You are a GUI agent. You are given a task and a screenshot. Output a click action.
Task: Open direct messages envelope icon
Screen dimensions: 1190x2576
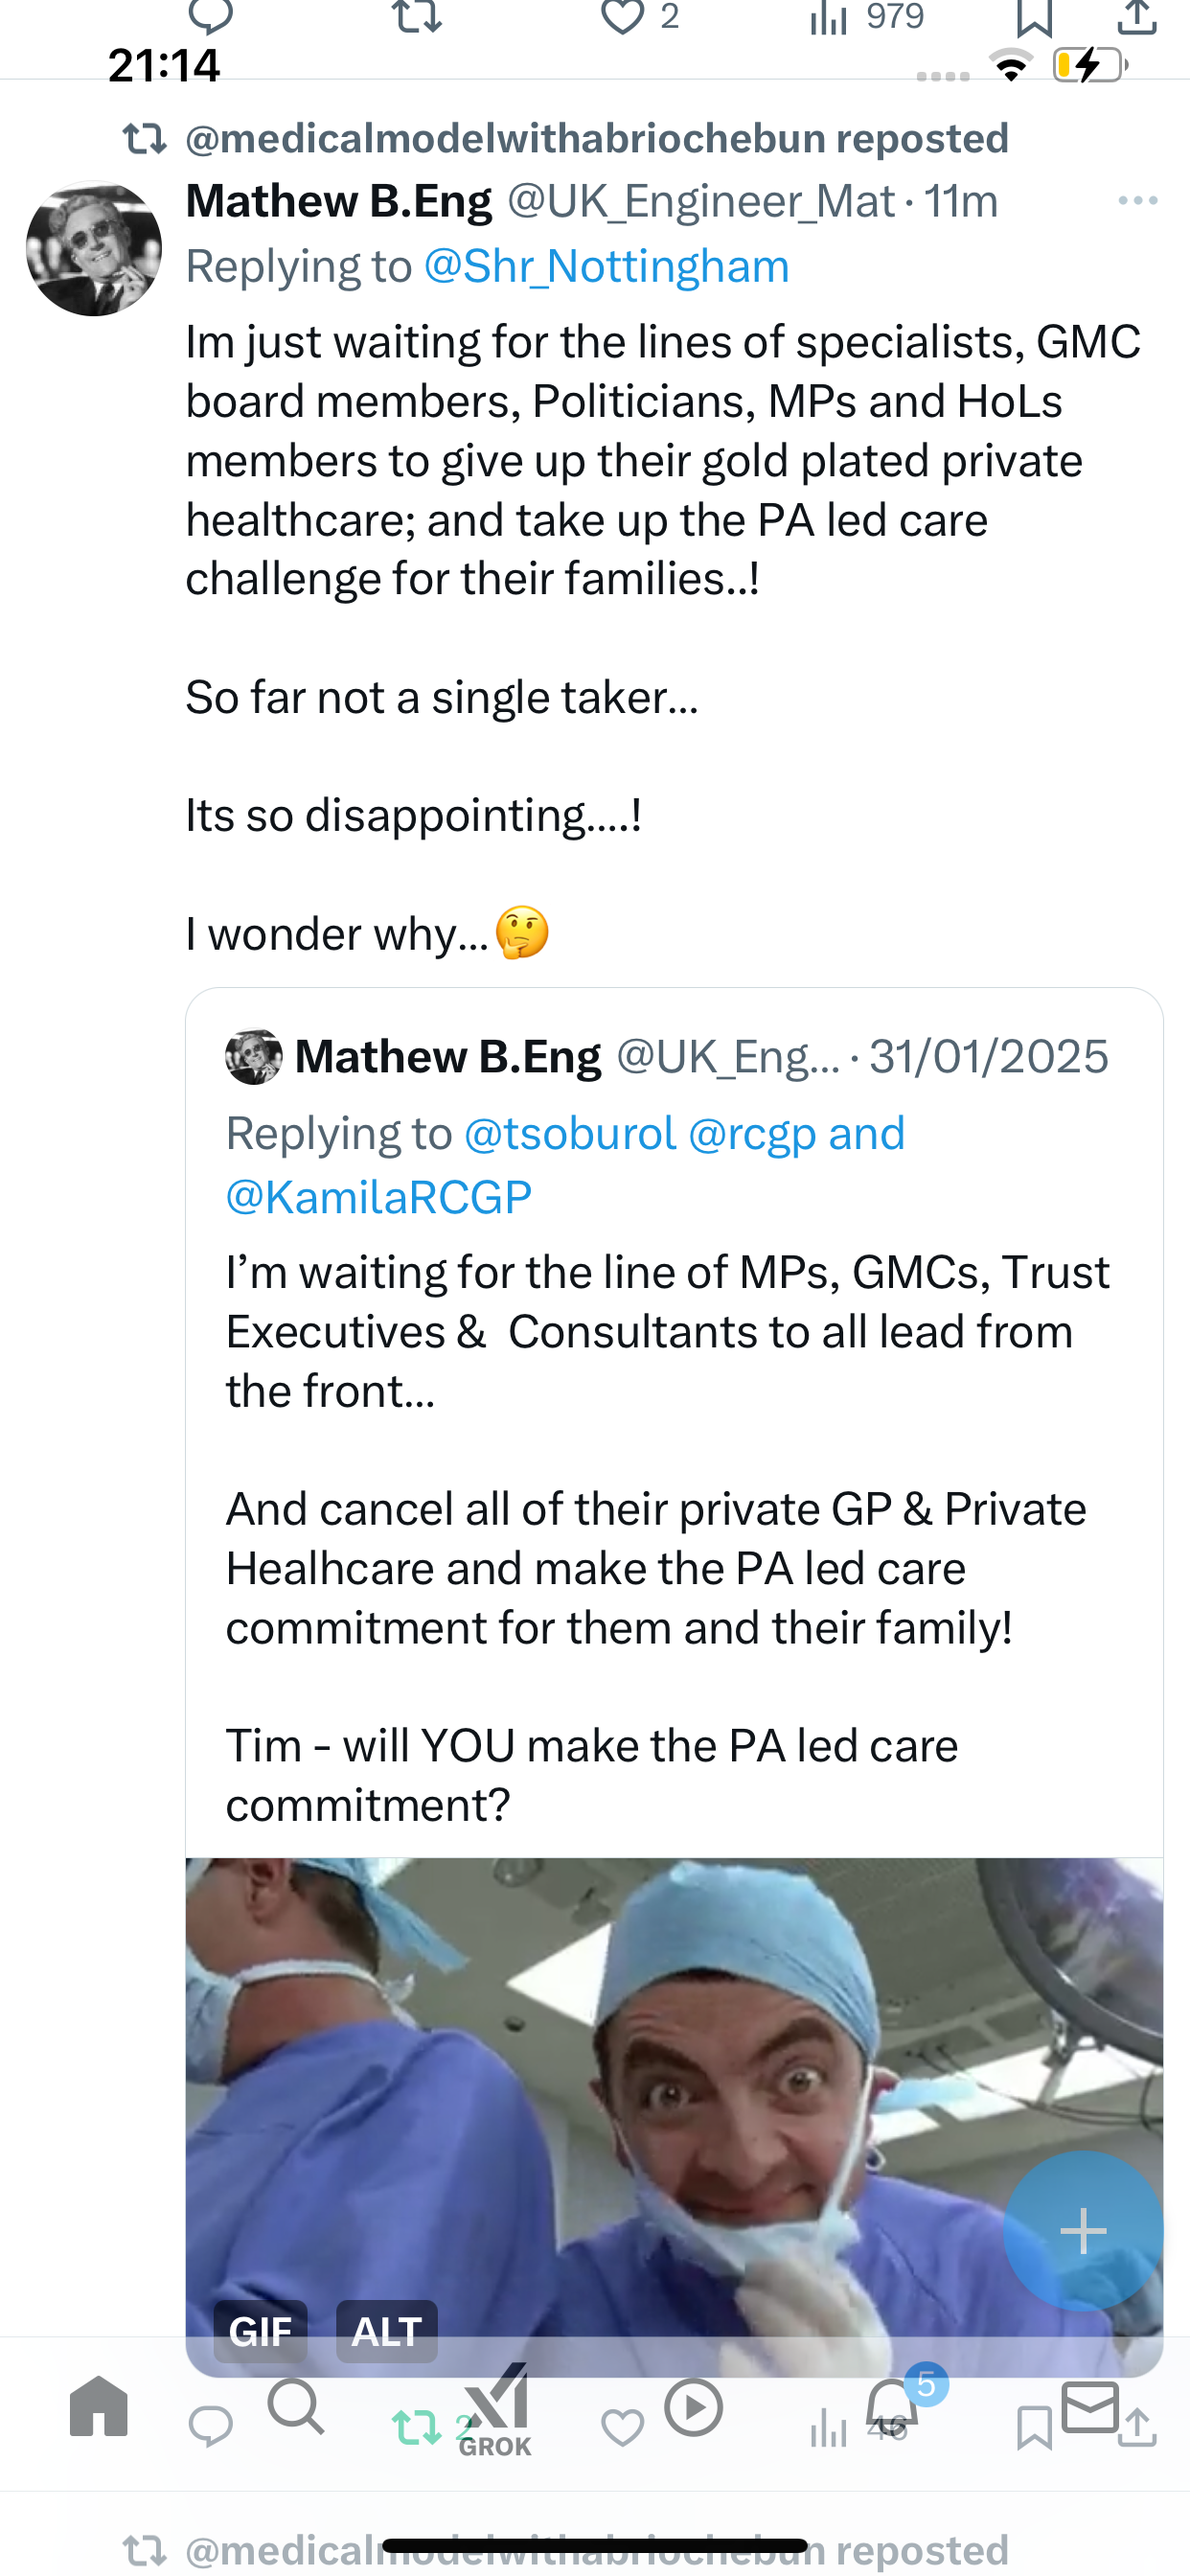(1090, 2406)
